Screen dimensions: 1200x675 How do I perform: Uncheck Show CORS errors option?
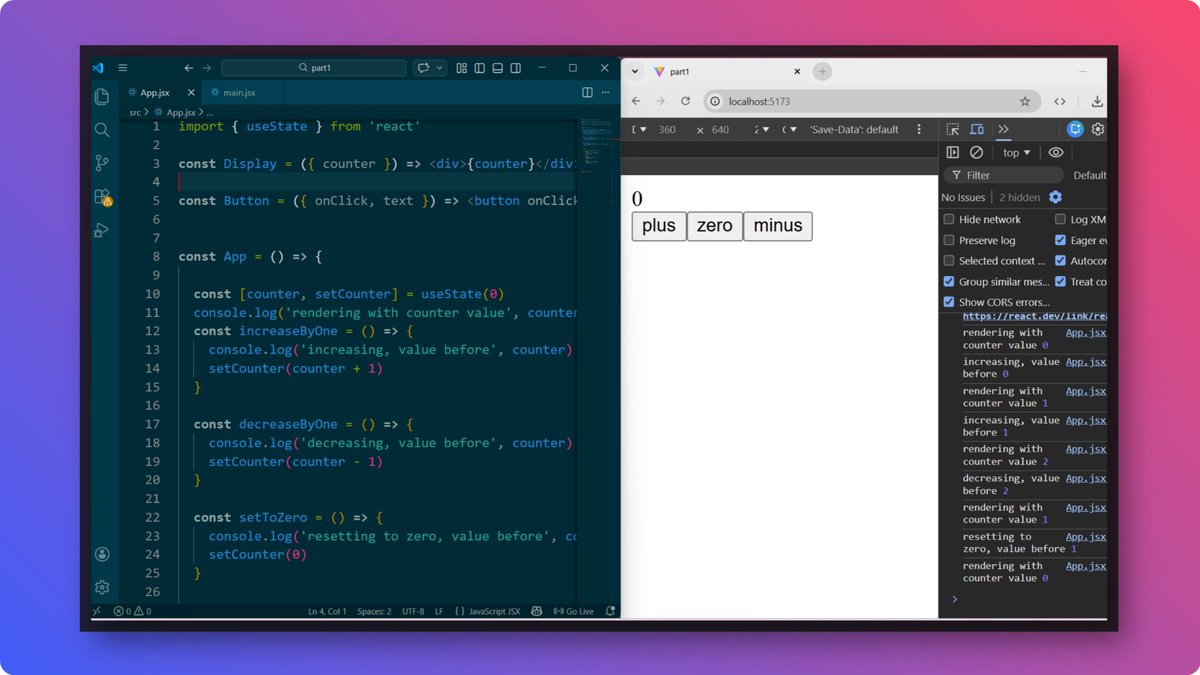949,302
